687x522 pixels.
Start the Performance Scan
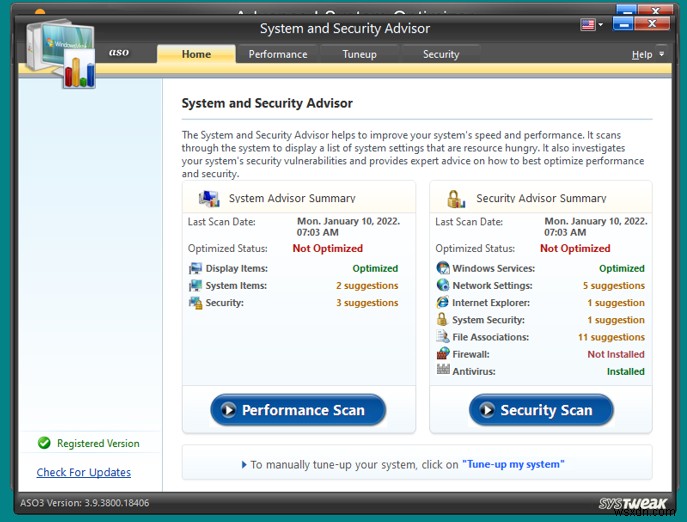[298, 410]
